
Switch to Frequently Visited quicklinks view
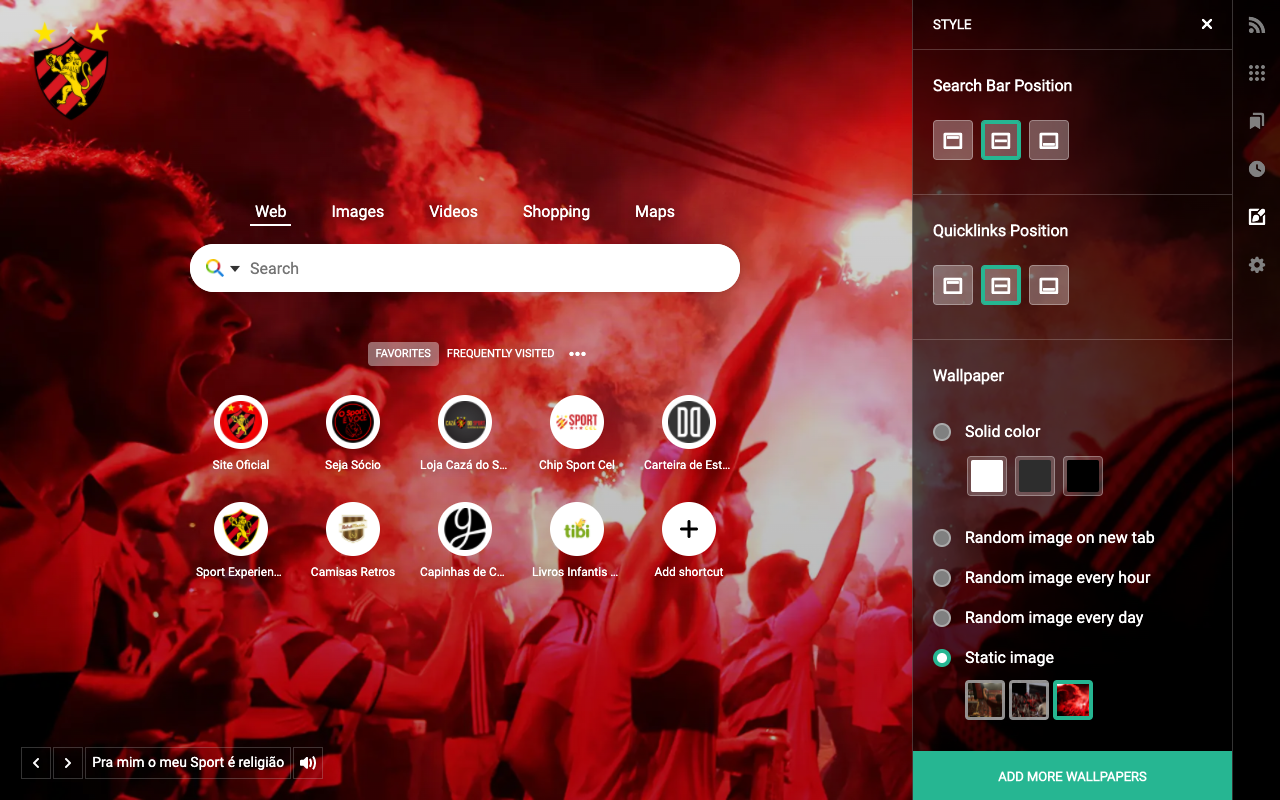point(500,353)
